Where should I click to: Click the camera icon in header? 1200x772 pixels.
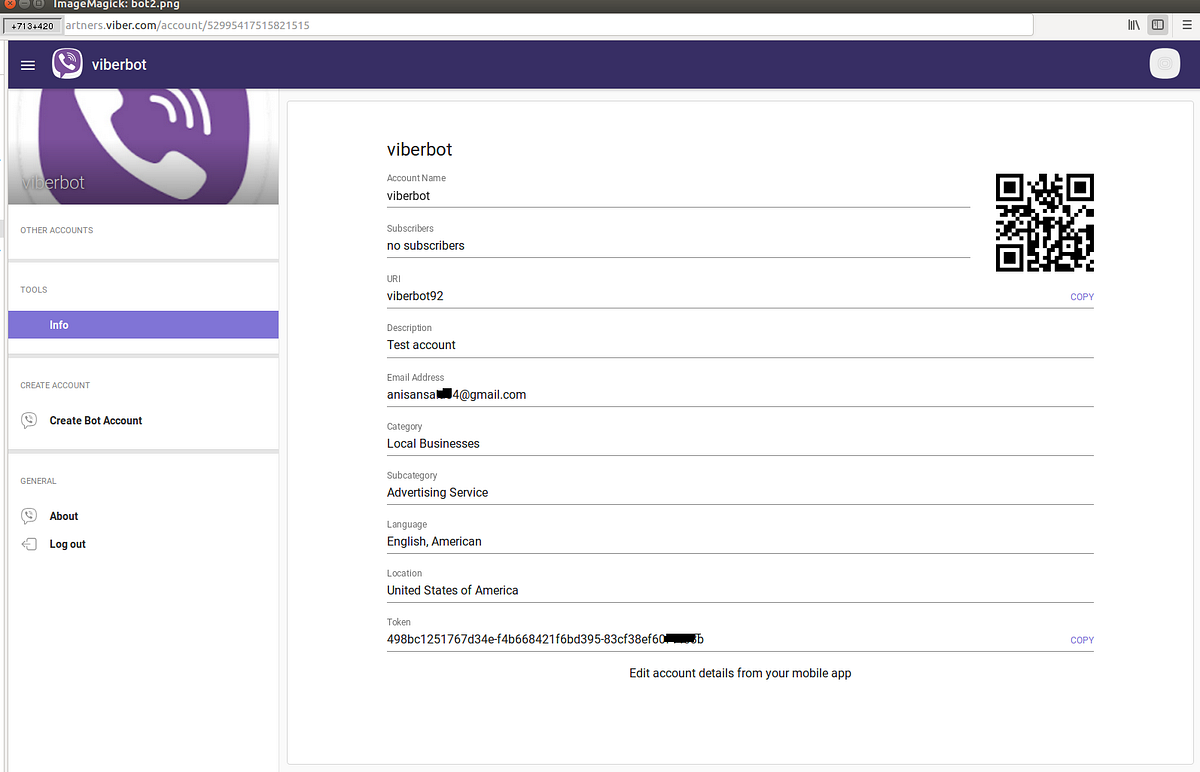(x=1164, y=64)
